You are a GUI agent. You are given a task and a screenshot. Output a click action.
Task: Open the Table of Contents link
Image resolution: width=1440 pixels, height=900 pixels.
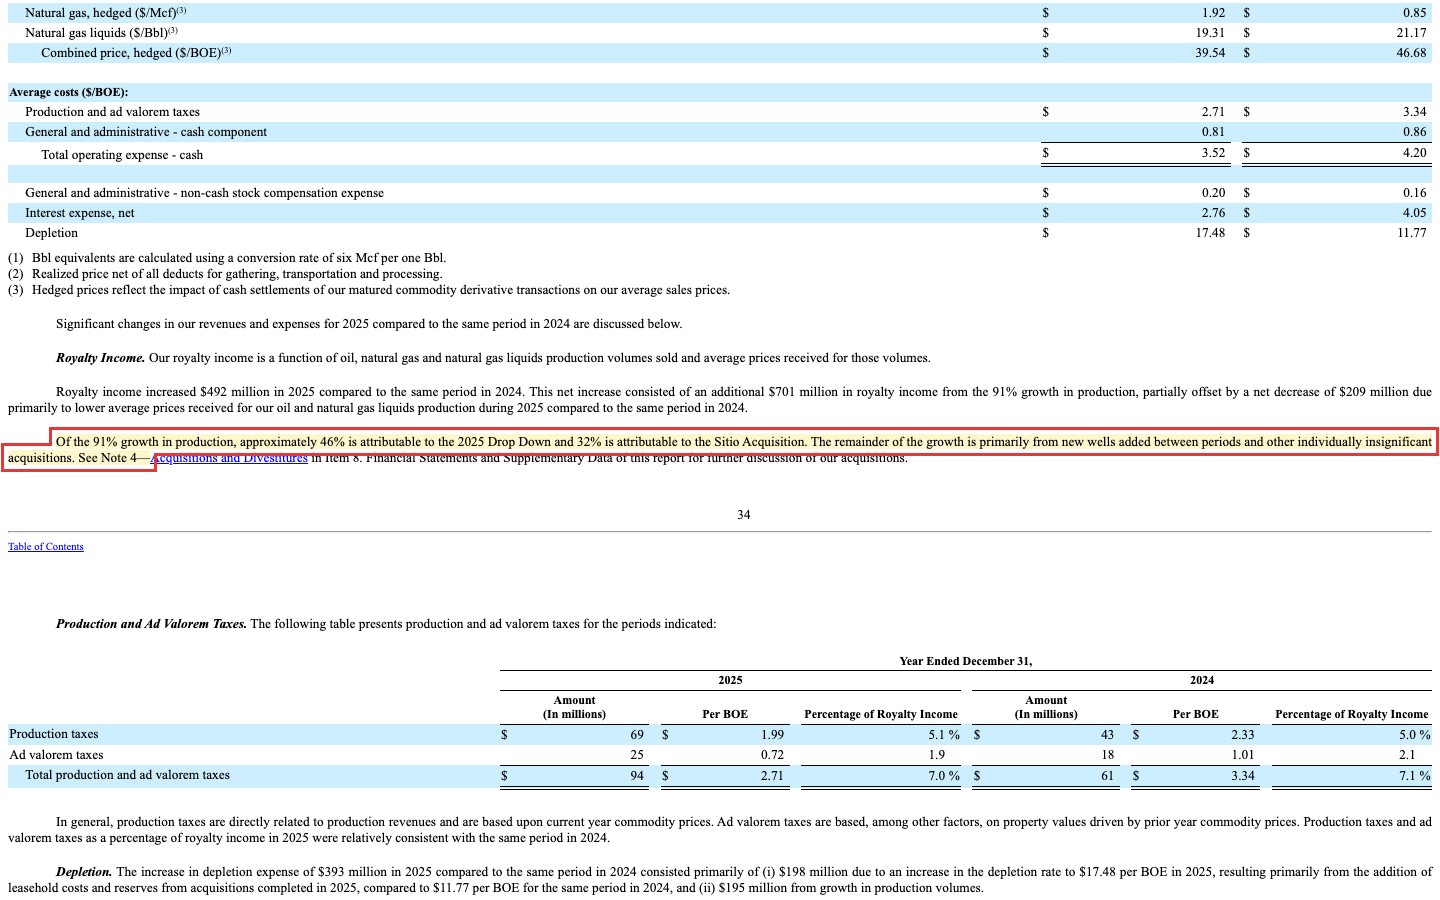tap(46, 547)
